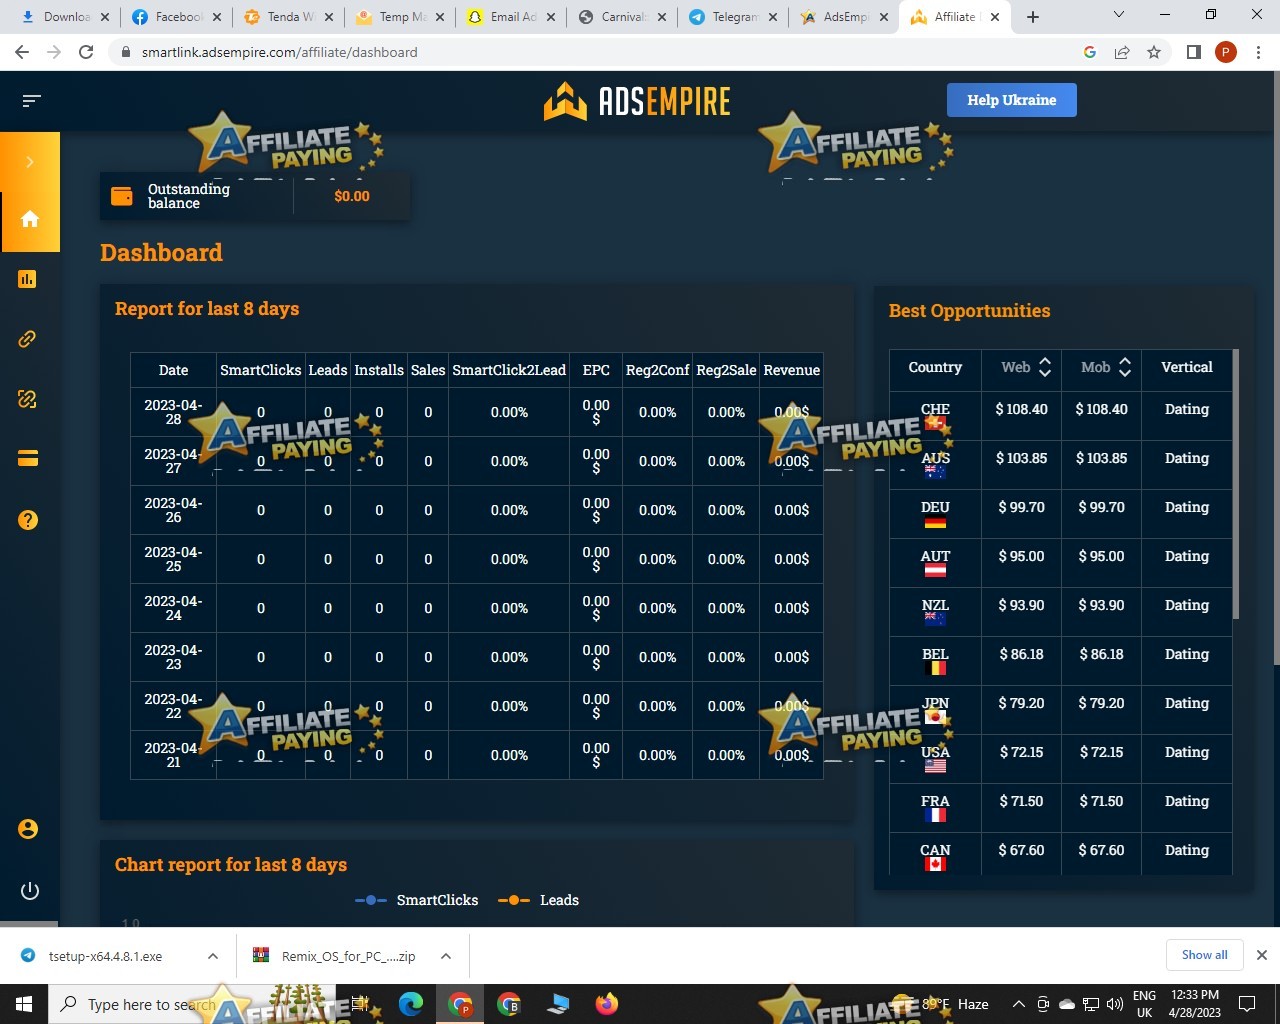Viewport: 1280px width, 1024px height.
Task: Expand the sidebar with chevron arrow
Action: [x=30, y=162]
